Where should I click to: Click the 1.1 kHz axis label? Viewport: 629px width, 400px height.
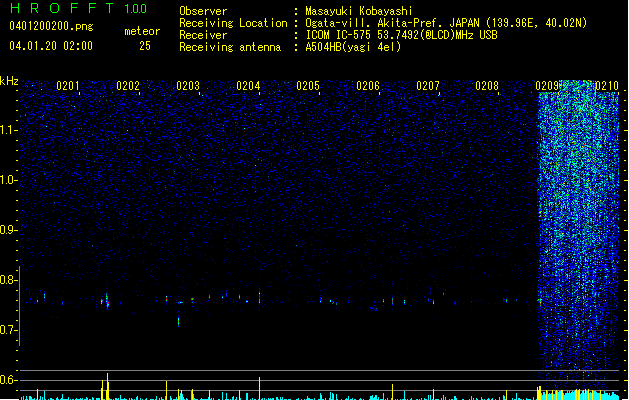click(8, 130)
